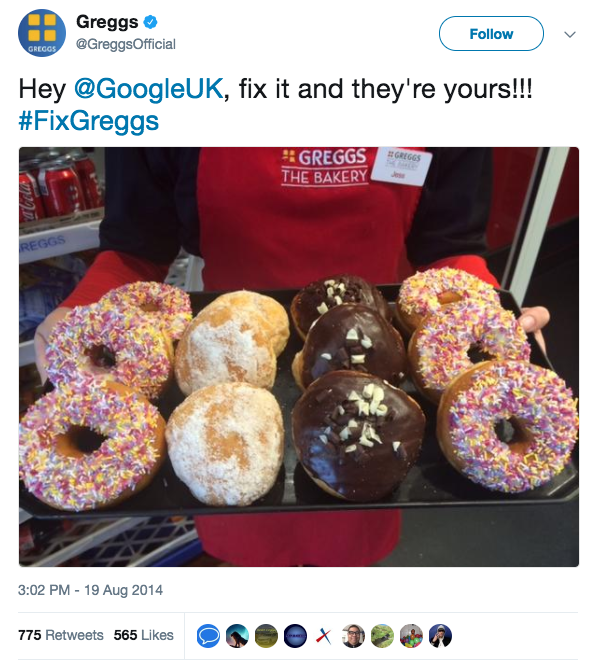Open the red and blue cross avatar
Screen dimensions: 590x660
click(x=324, y=635)
